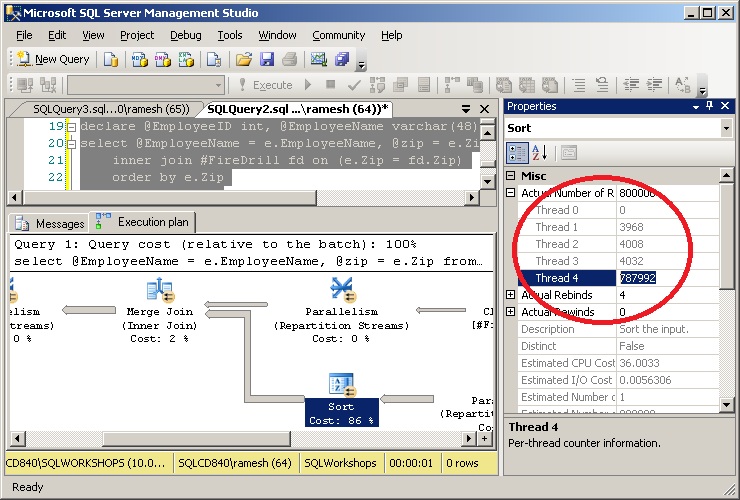Image resolution: width=740 pixels, height=500 pixels.
Task: Switch to the Messages tab
Action: point(49,223)
